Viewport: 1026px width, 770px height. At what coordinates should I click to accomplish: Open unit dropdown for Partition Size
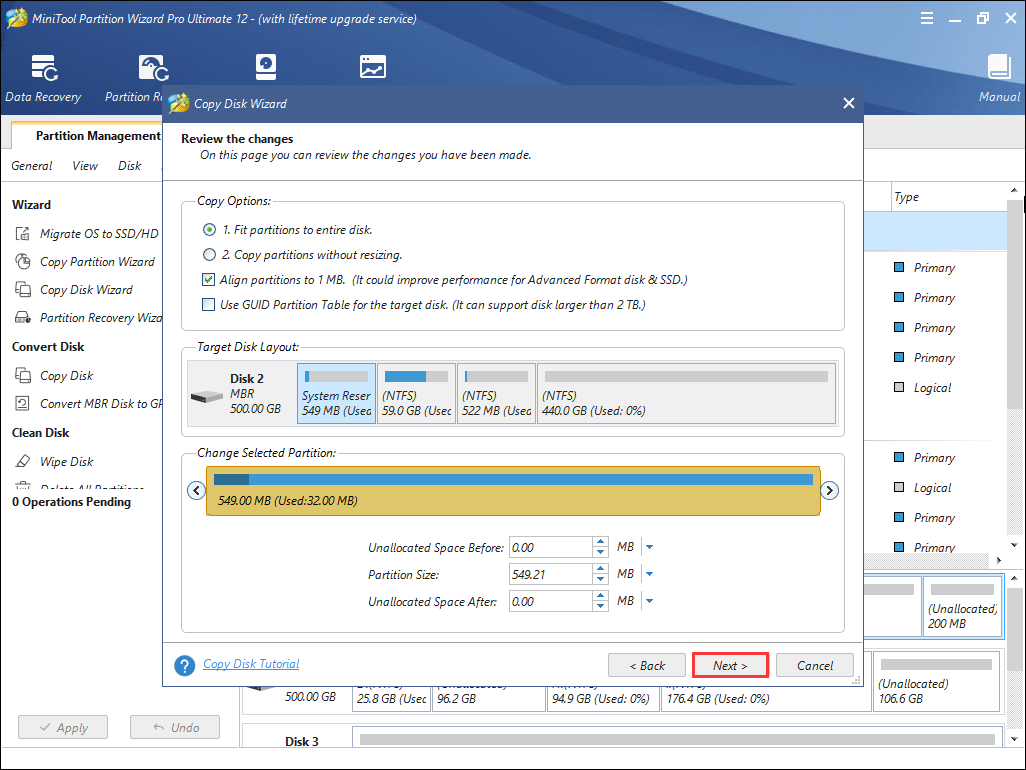click(650, 574)
